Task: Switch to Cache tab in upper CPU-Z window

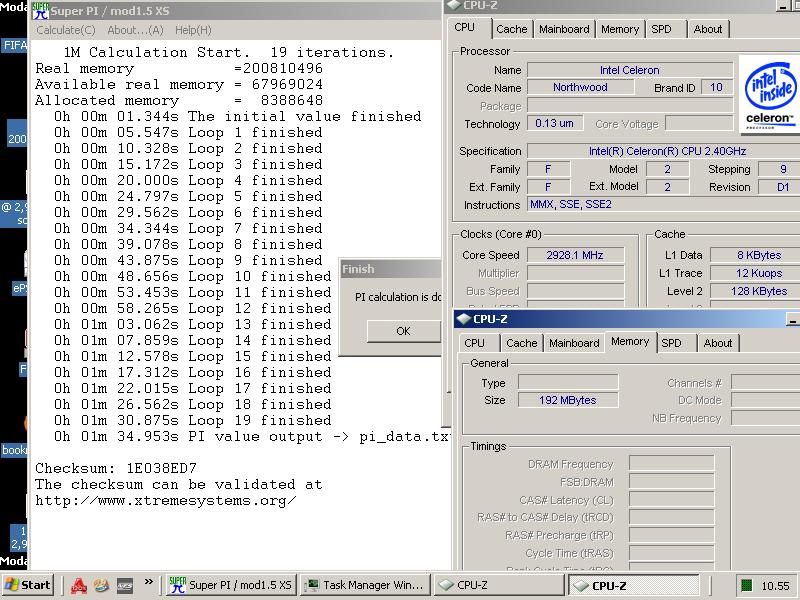Action: click(511, 29)
